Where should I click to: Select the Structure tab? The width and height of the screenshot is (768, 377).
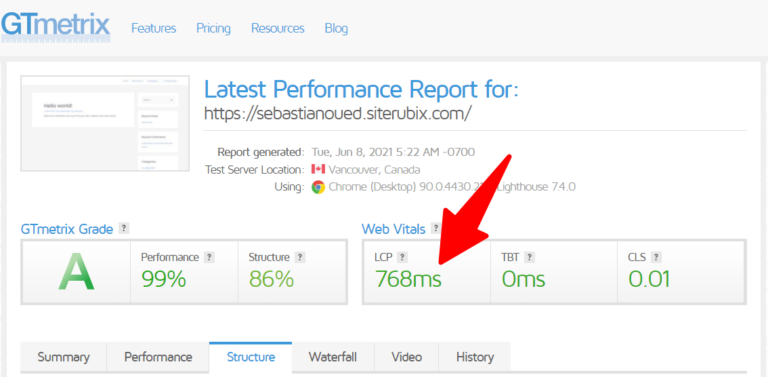pyautogui.click(x=251, y=357)
